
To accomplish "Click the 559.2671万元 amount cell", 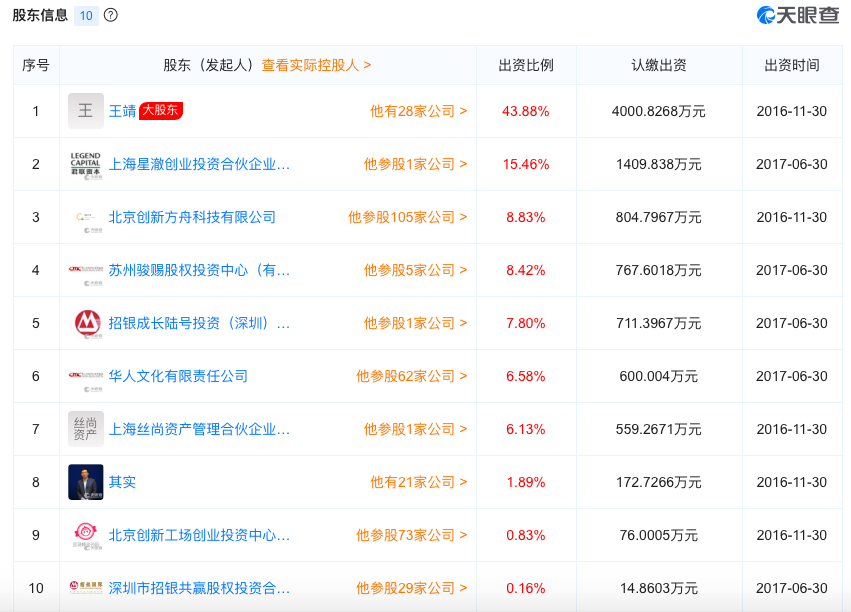I will coord(659,429).
